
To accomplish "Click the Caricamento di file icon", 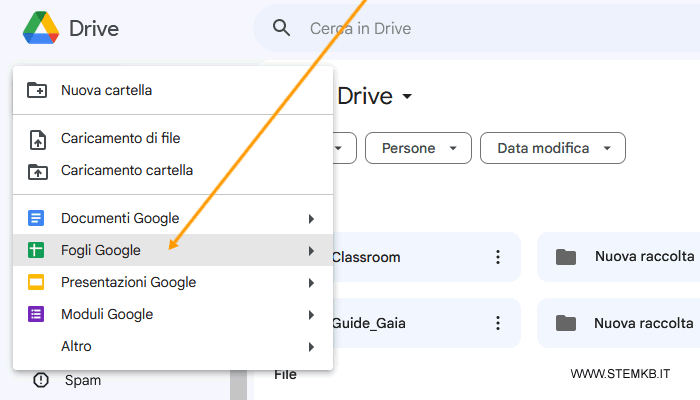I will coord(37,138).
